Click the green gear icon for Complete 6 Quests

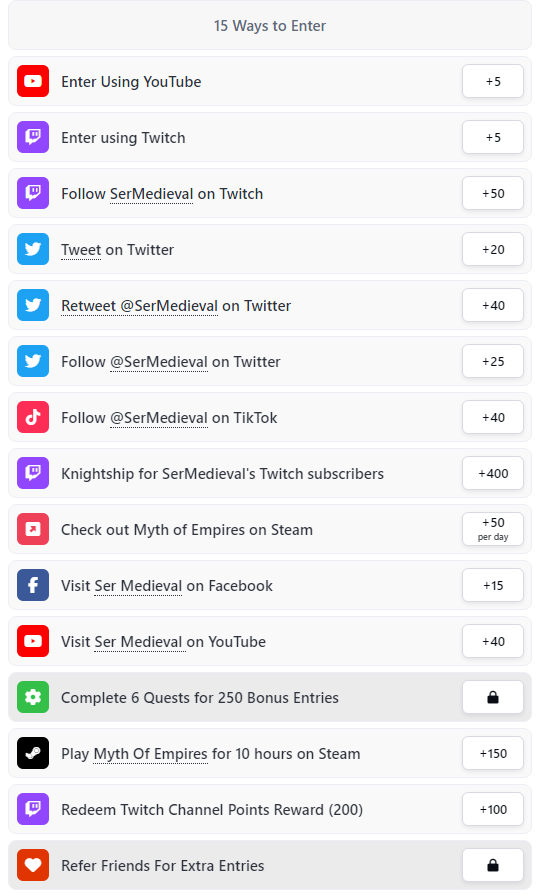click(33, 697)
